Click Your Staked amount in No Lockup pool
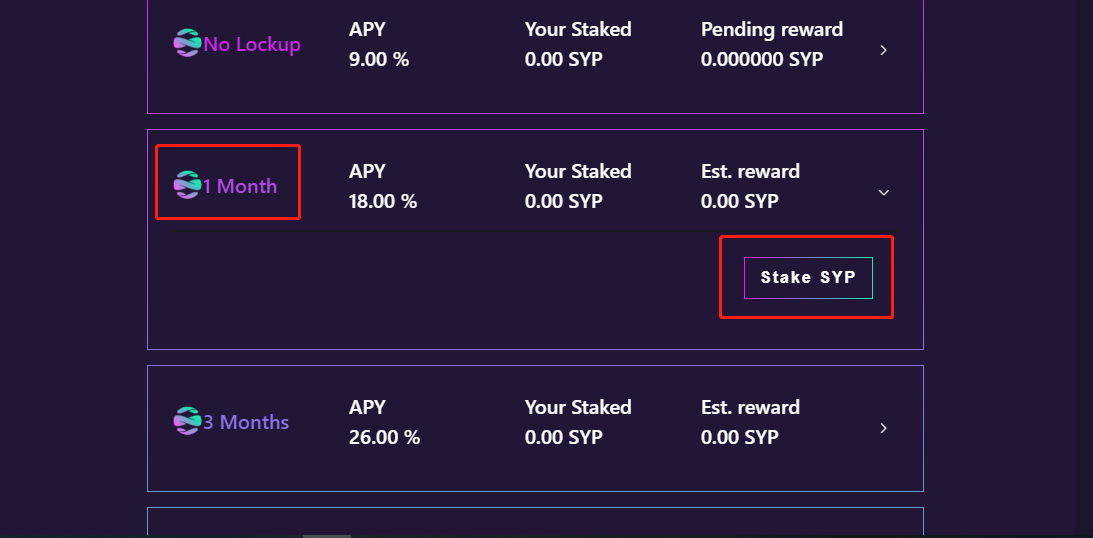Image resolution: width=1093 pixels, height=538 pixels. pos(563,59)
